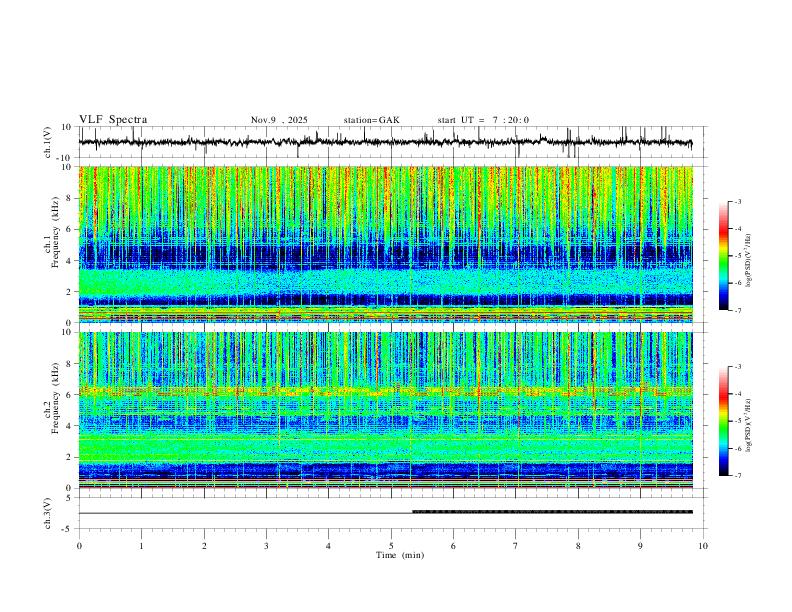Click the time axis tick label "5"

pyautogui.click(x=391, y=546)
